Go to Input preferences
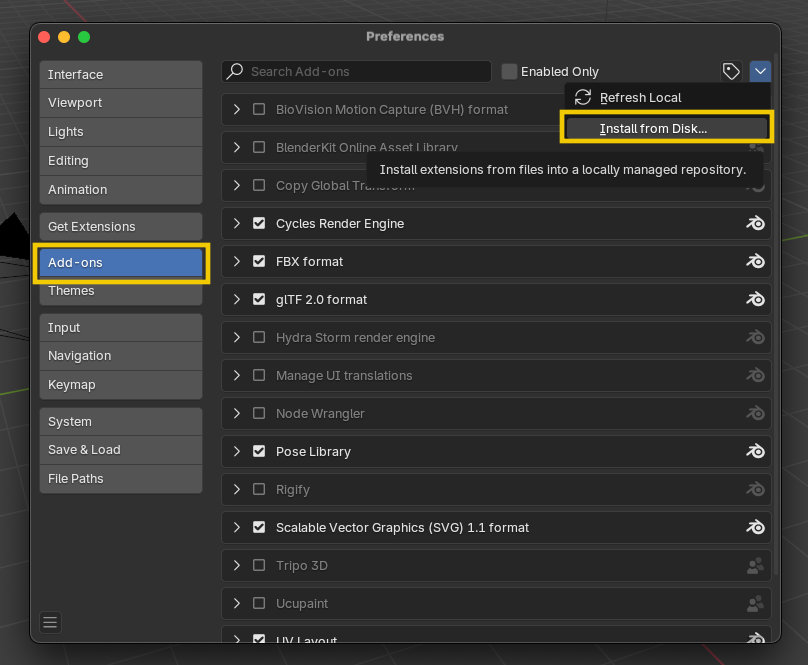 click(x=121, y=328)
